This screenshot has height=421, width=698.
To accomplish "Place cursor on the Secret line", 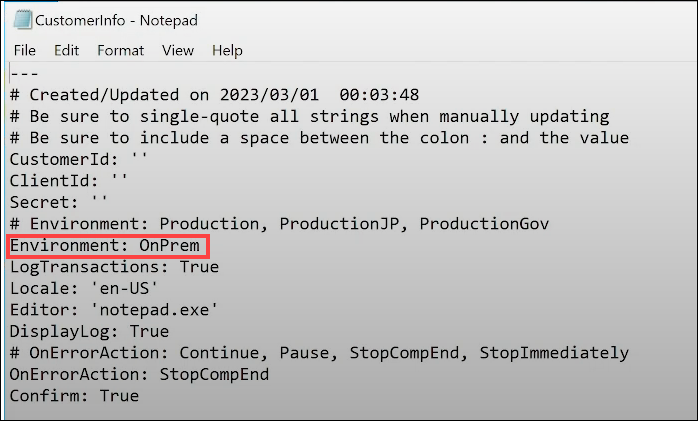I will point(58,203).
